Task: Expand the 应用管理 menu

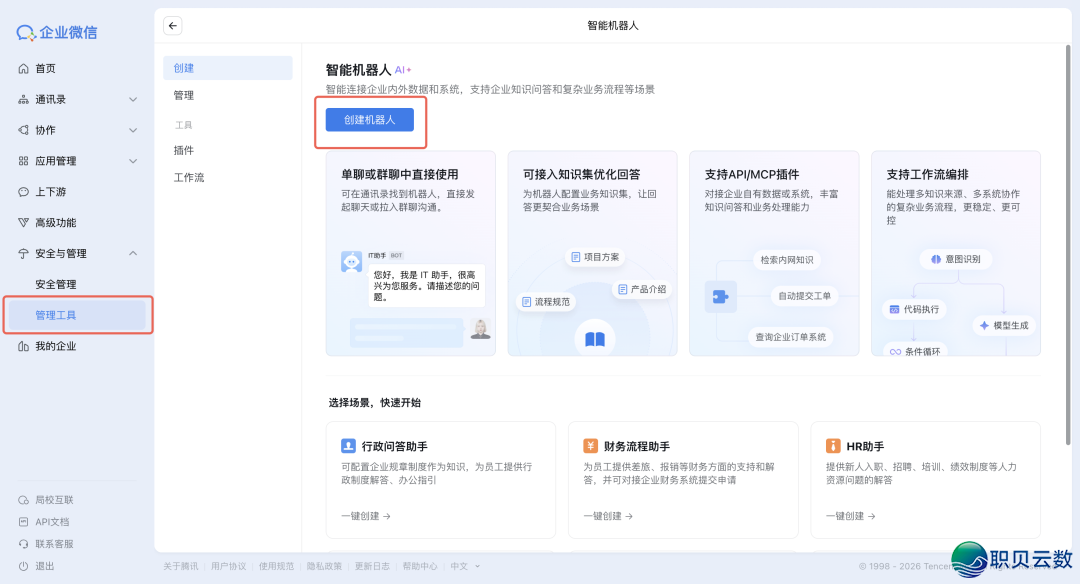Action: (131, 160)
